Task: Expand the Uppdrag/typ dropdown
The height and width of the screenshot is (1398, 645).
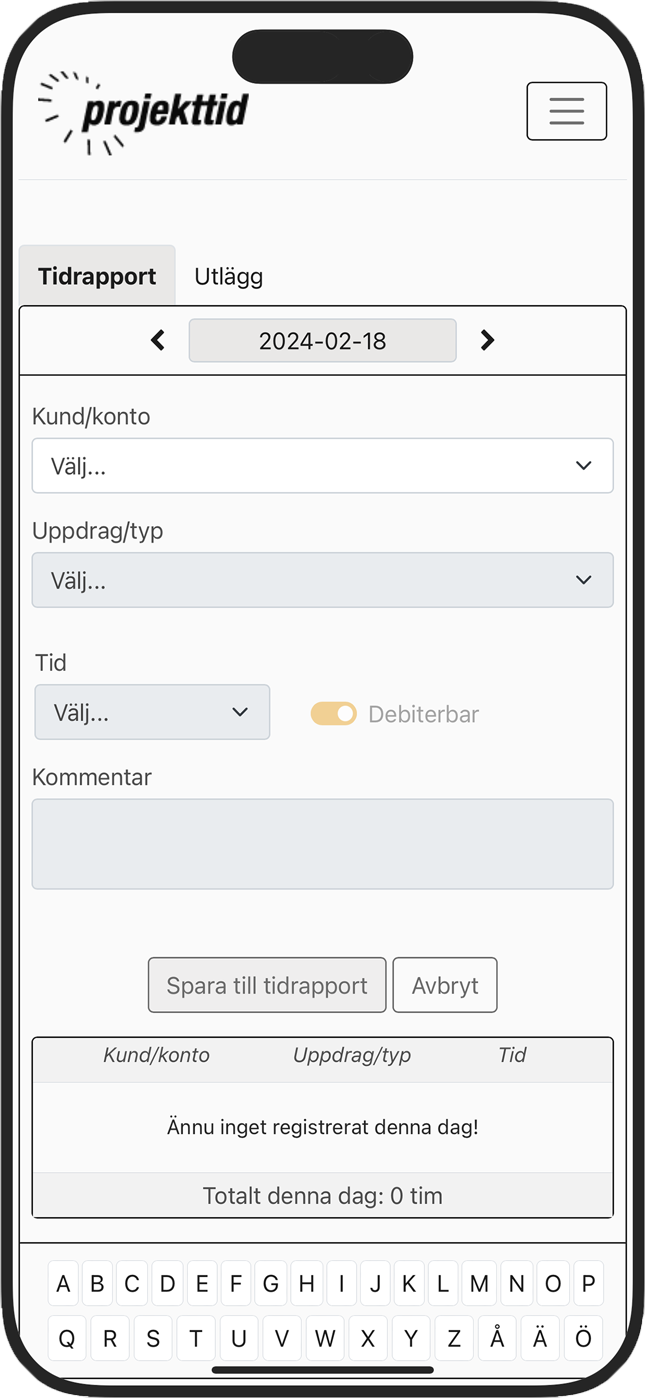Action: 322,580
